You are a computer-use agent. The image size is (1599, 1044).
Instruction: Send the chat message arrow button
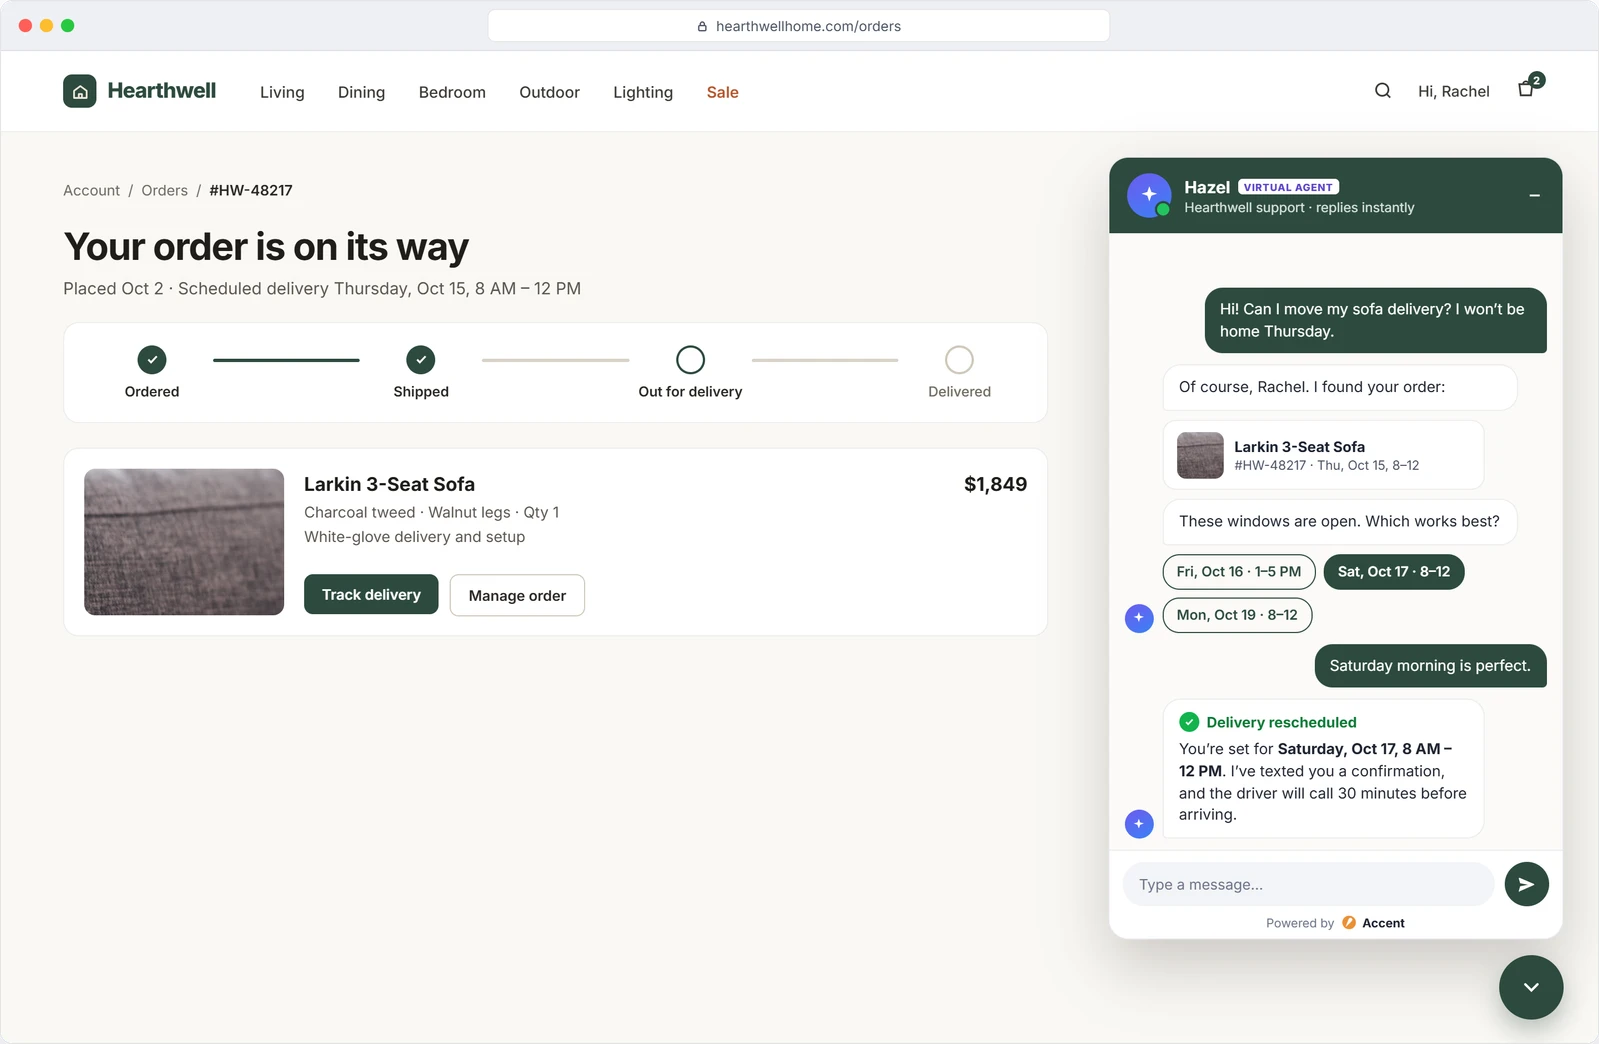(x=1526, y=884)
